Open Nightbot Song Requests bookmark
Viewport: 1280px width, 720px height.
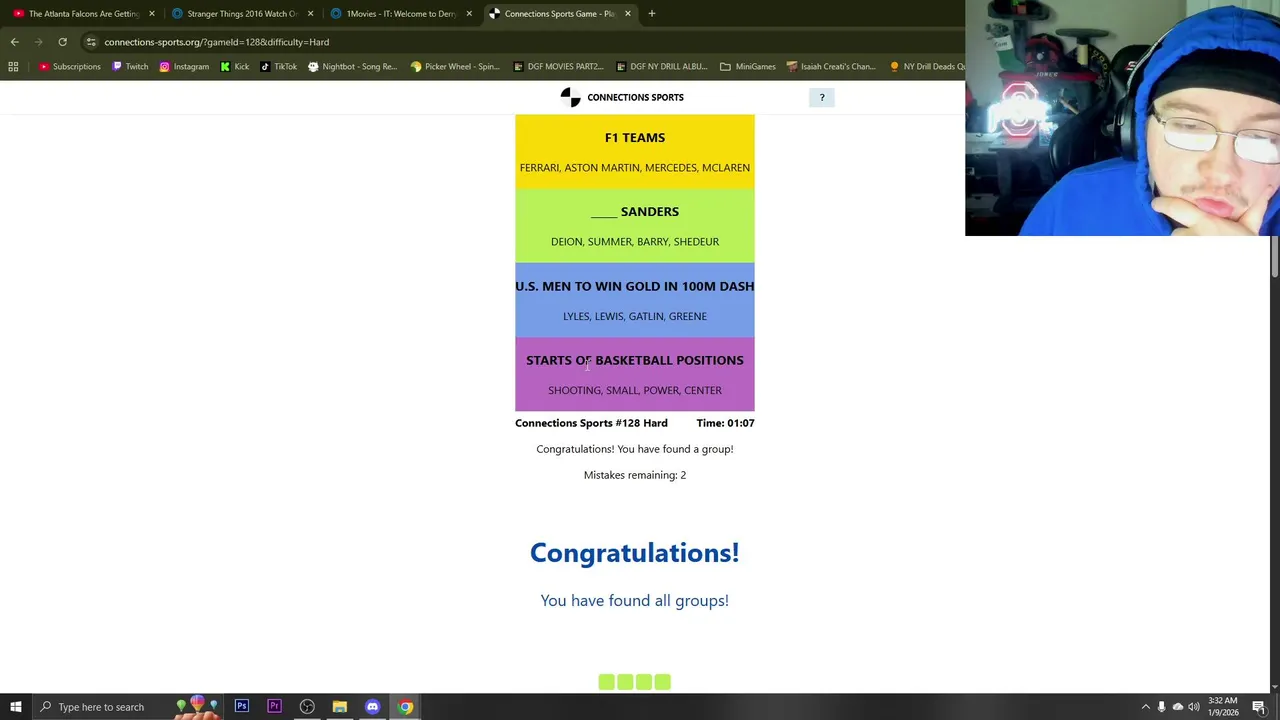352,66
